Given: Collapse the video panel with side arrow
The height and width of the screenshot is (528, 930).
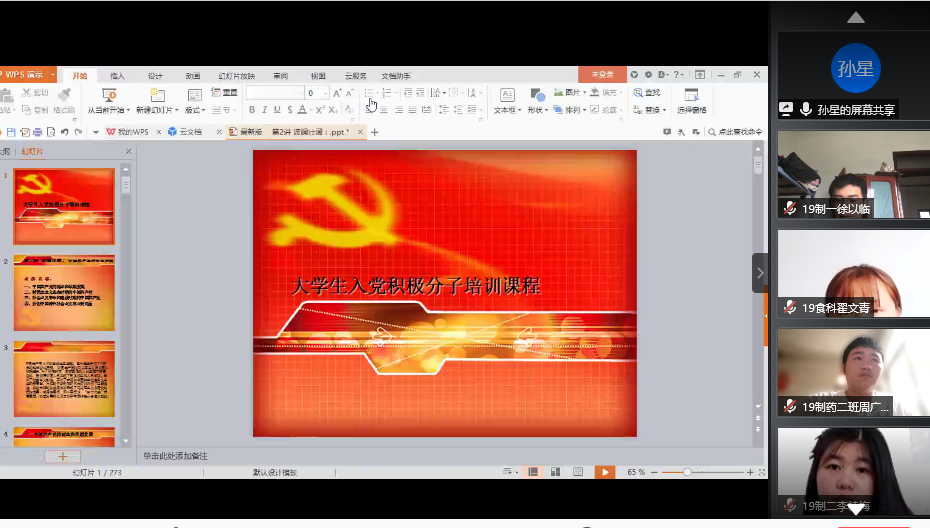Looking at the screenshot, I should click(x=760, y=272).
